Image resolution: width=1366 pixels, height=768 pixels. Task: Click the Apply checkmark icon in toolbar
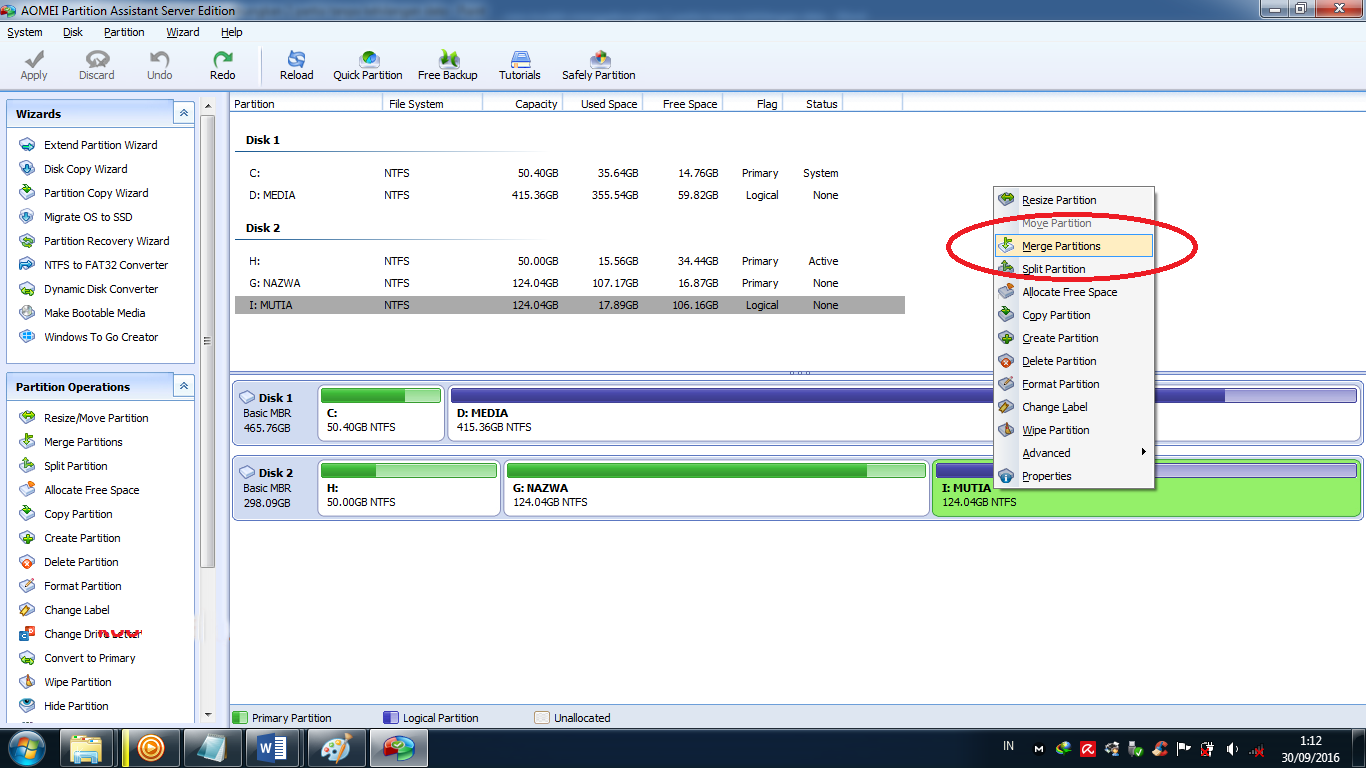[34, 60]
